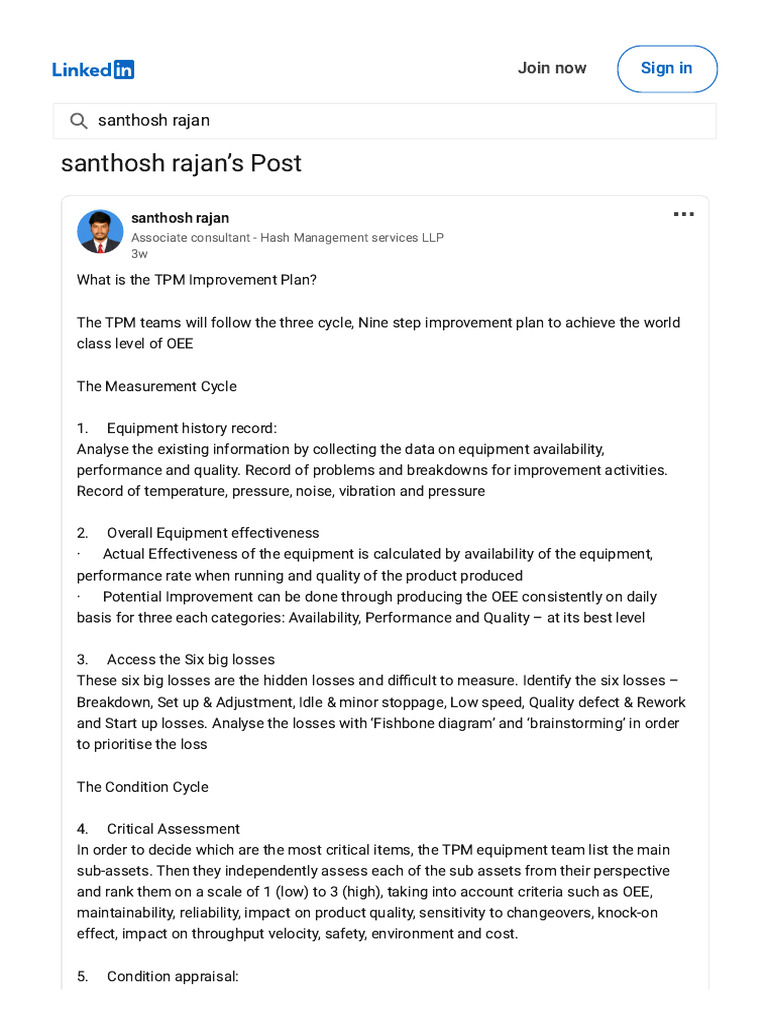The image size is (768, 1024).
Task: Click santhosh rajan's profile photo
Action: pos(100,231)
